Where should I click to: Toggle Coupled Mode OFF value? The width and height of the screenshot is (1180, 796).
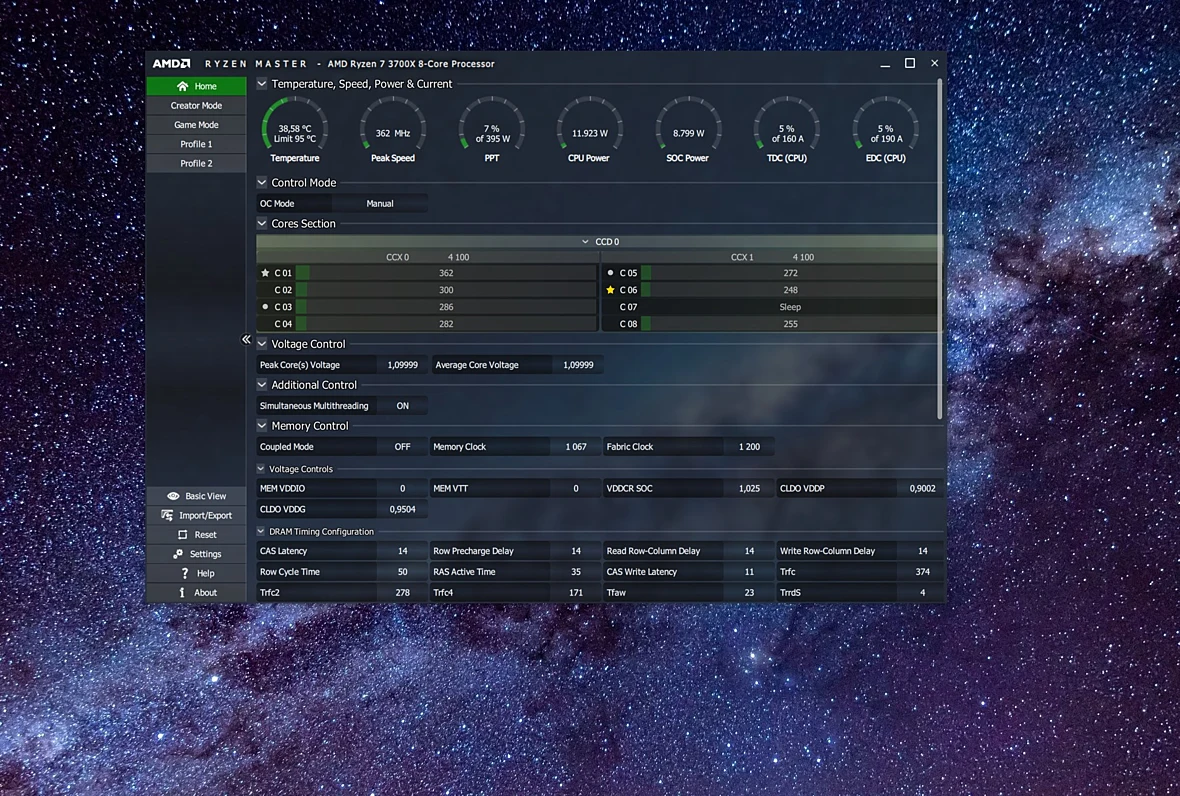403,447
